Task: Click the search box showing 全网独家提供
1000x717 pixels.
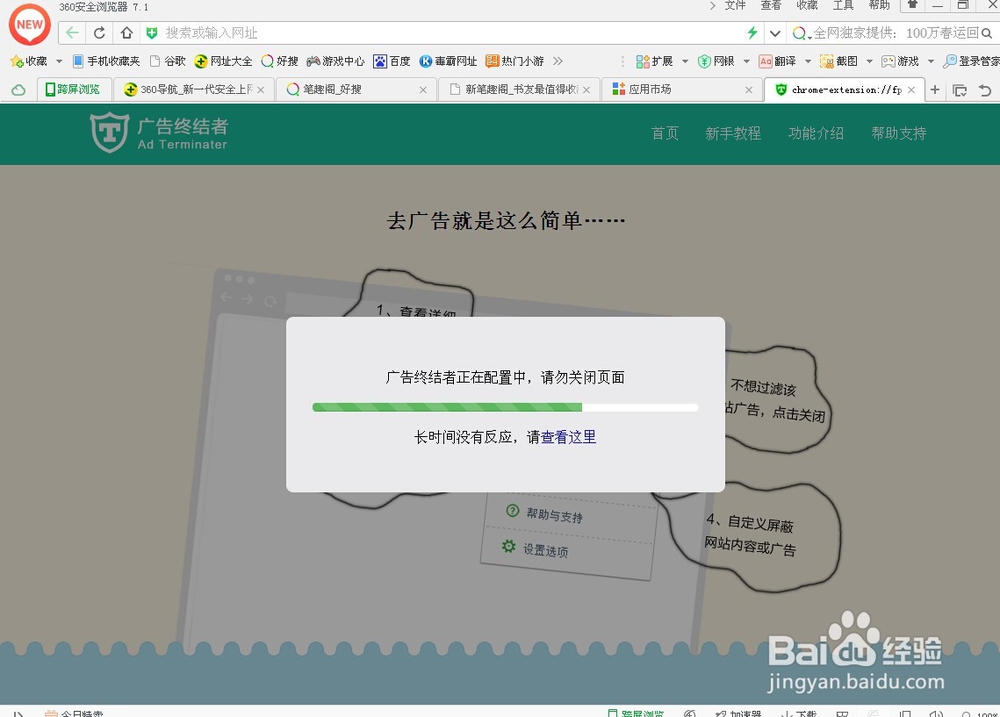Action: point(895,33)
